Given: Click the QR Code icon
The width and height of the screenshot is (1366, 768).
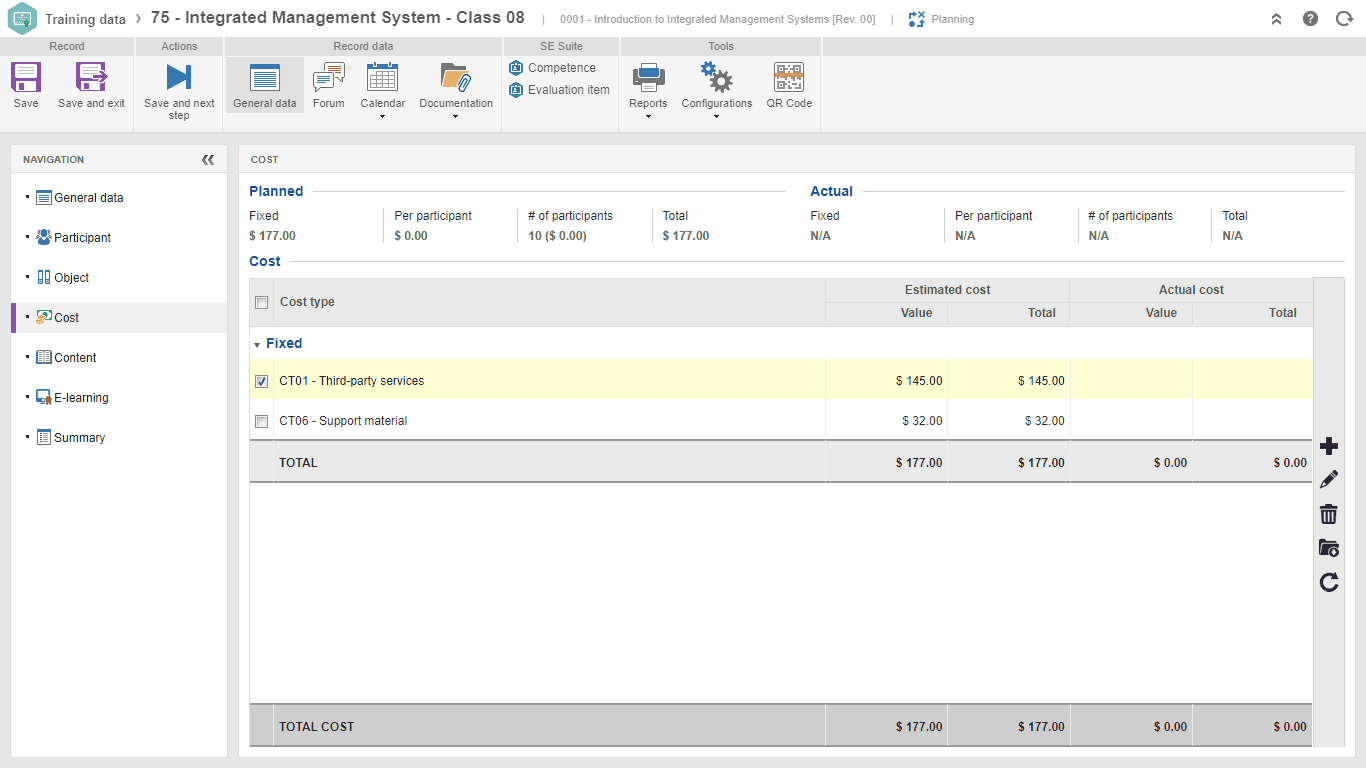Looking at the screenshot, I should point(789,77).
